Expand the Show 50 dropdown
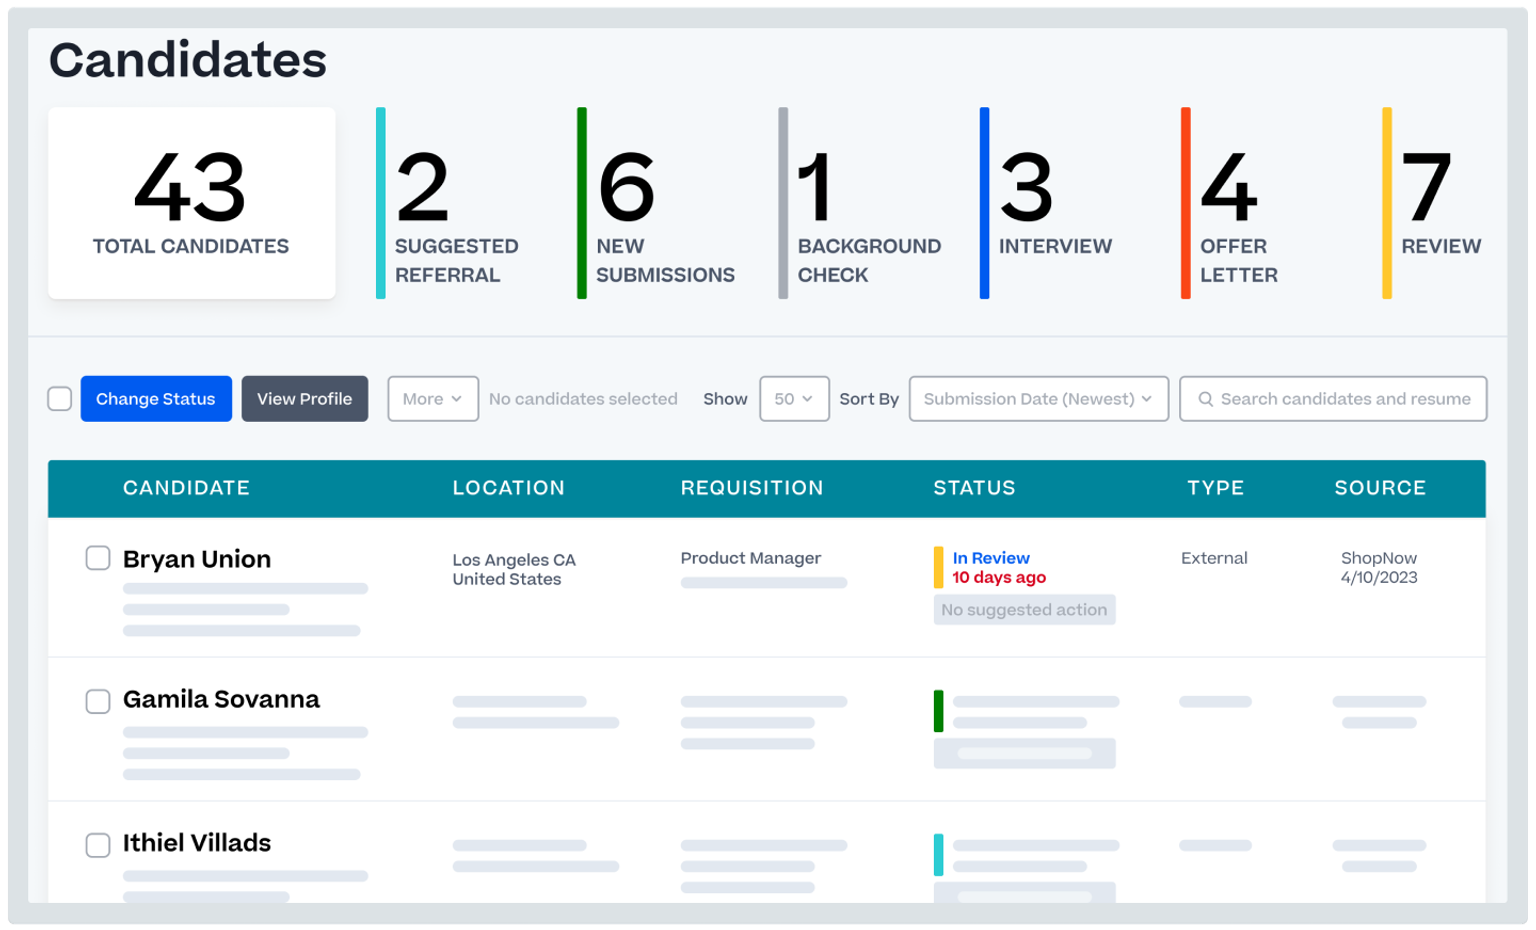Image resolution: width=1536 pixels, height=930 pixels. pos(794,399)
